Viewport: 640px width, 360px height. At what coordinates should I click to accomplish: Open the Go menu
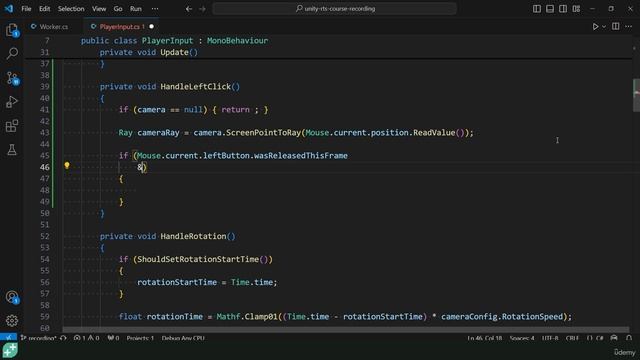[x=118, y=9]
